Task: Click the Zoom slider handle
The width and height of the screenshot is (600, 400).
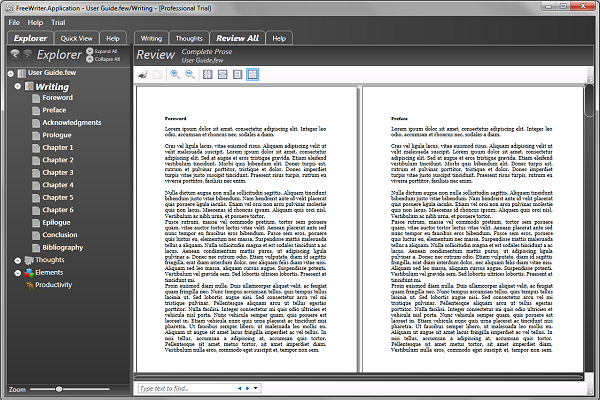Action: (x=59, y=389)
